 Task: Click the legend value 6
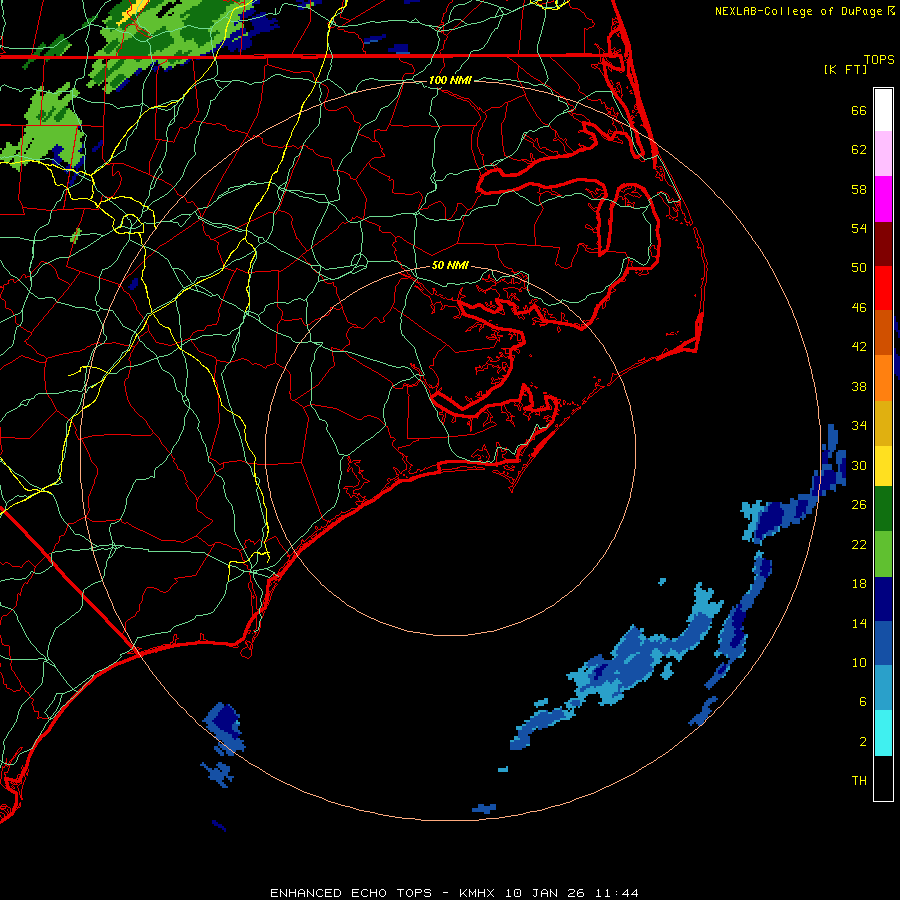(863, 702)
